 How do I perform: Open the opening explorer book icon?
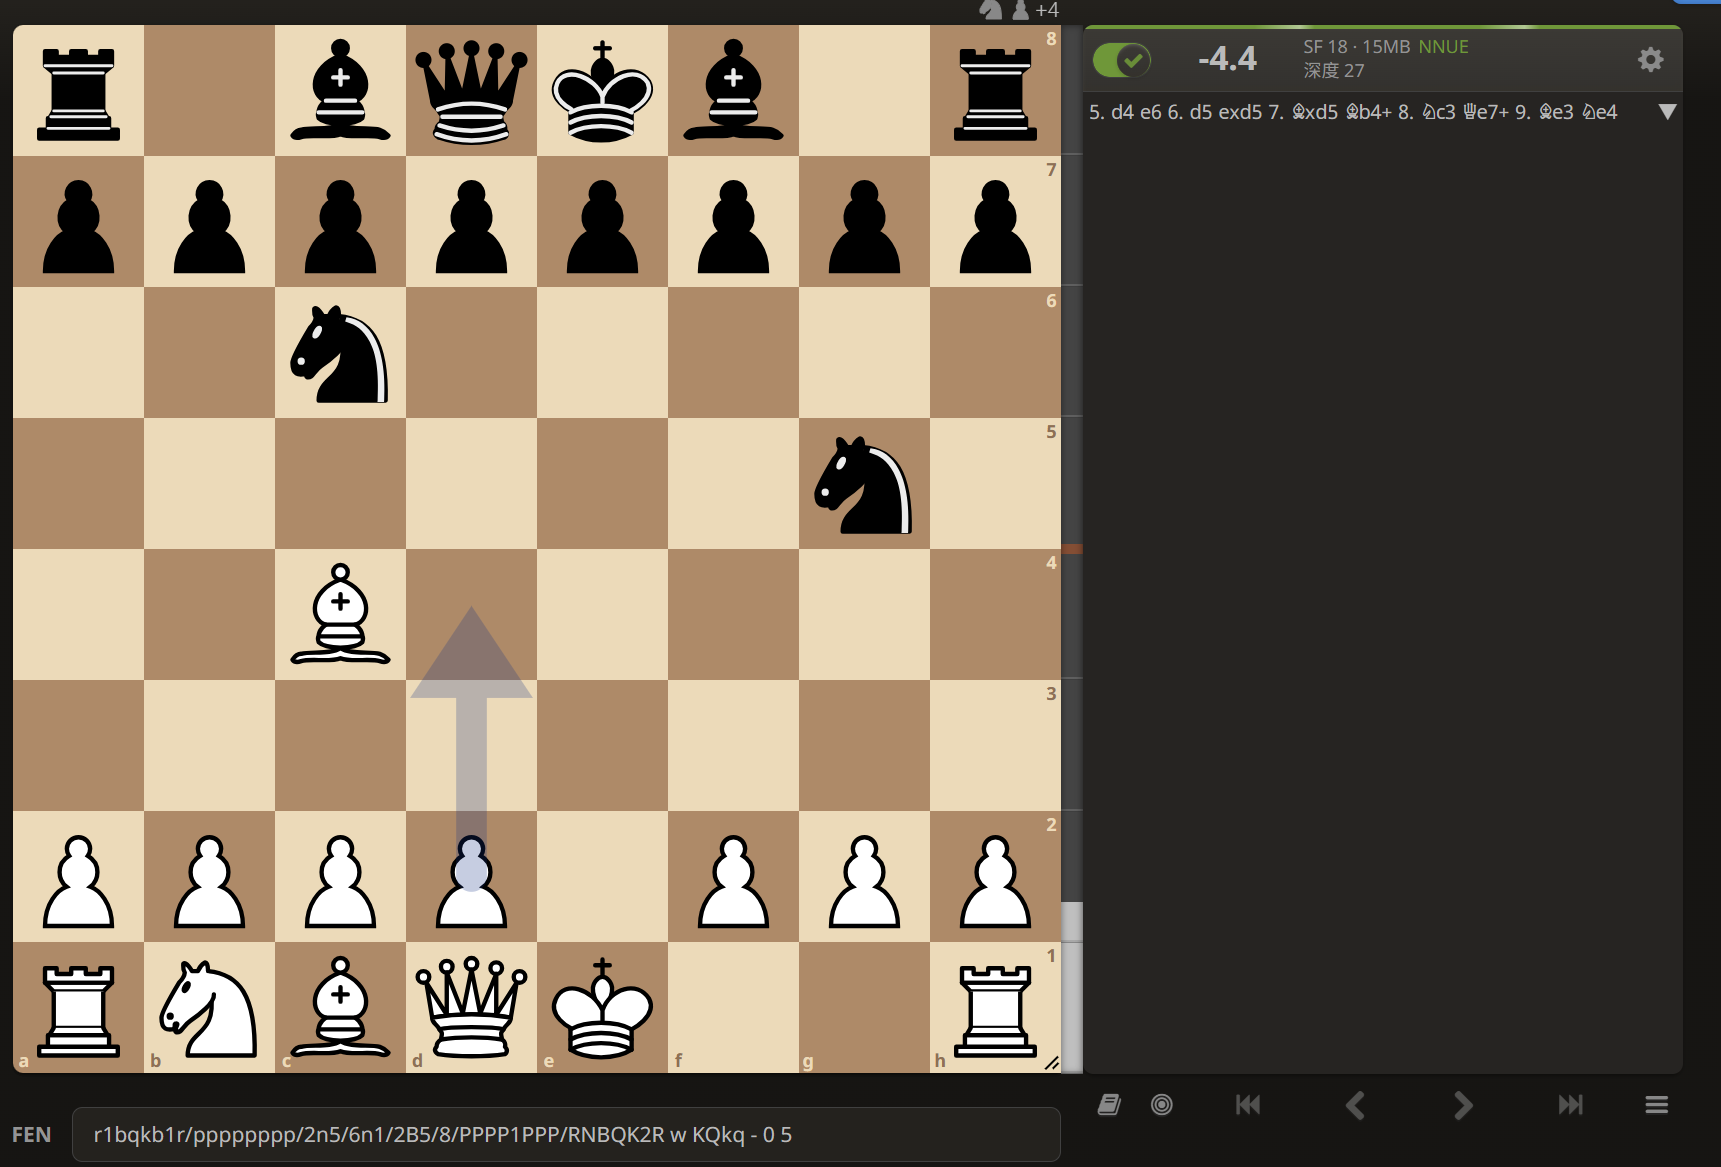[x=1109, y=1105]
